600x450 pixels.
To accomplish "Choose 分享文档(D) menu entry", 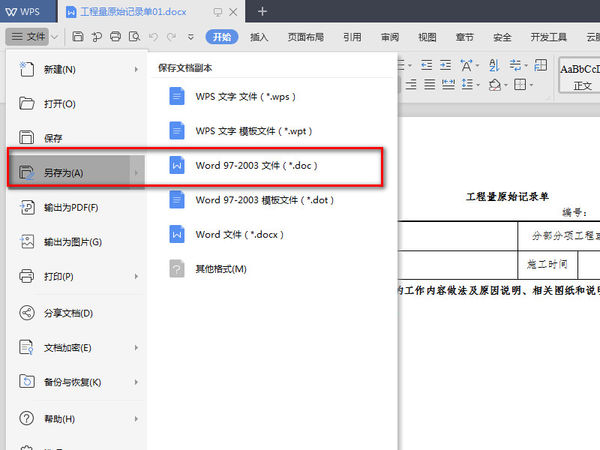I will [x=77, y=313].
